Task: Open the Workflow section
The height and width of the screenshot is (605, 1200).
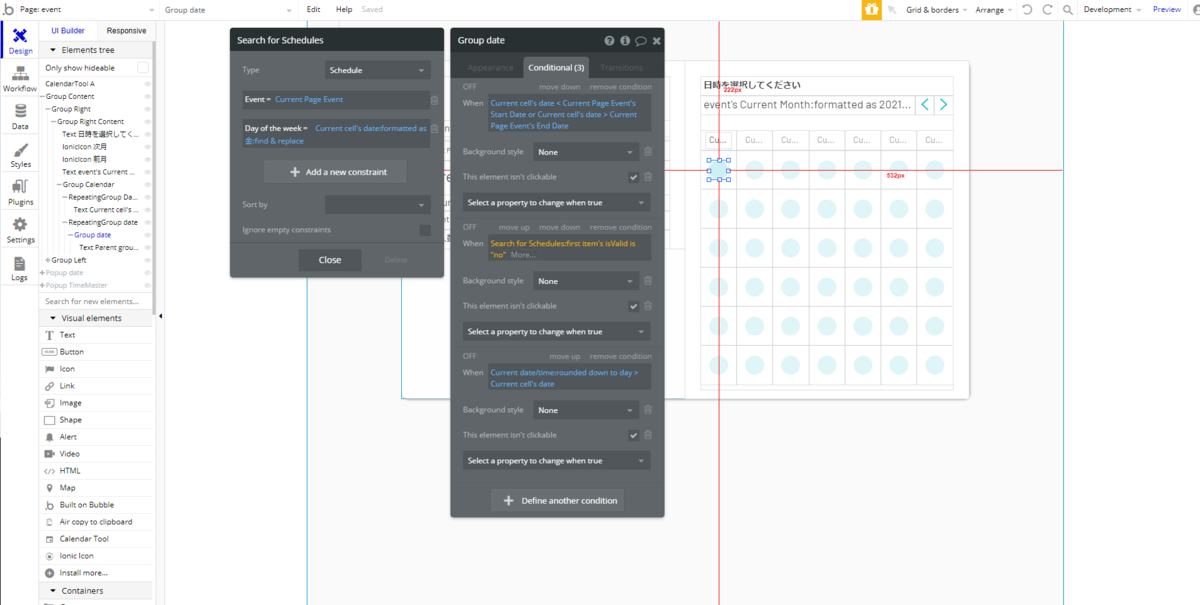Action: tap(20, 80)
